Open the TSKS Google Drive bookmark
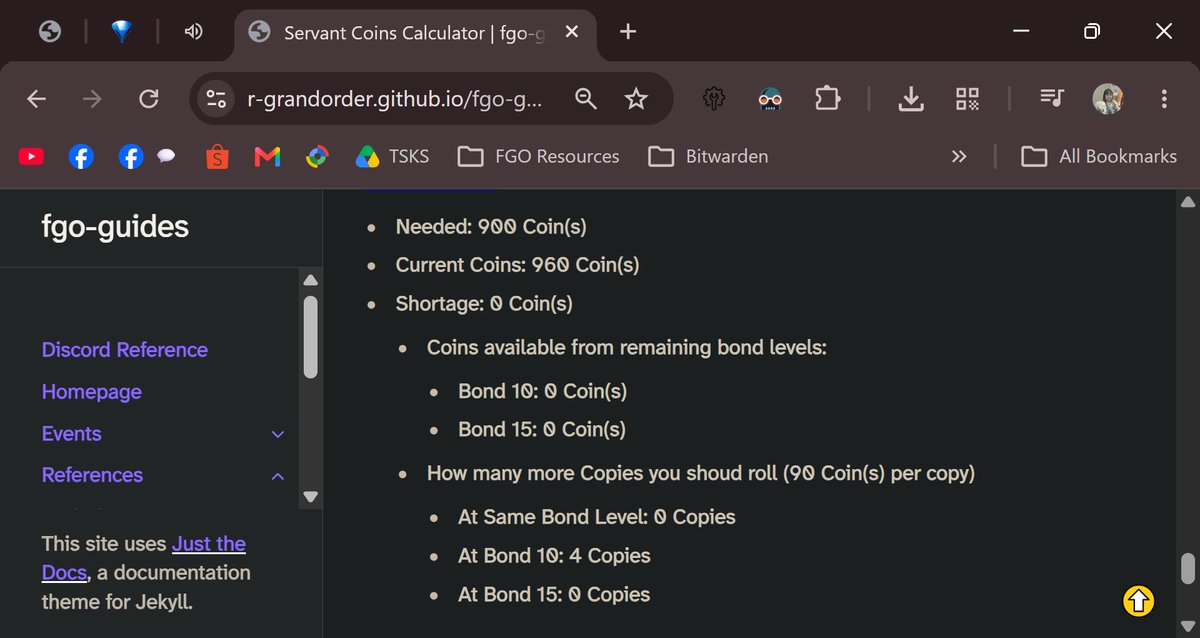 tap(392, 156)
